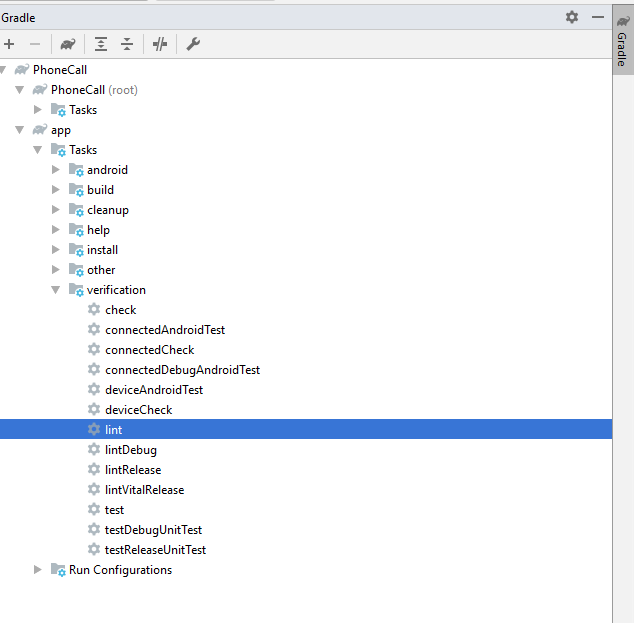634x623 pixels.
Task: Click the plus icon to link Gradle project
Action: pyautogui.click(x=9, y=44)
